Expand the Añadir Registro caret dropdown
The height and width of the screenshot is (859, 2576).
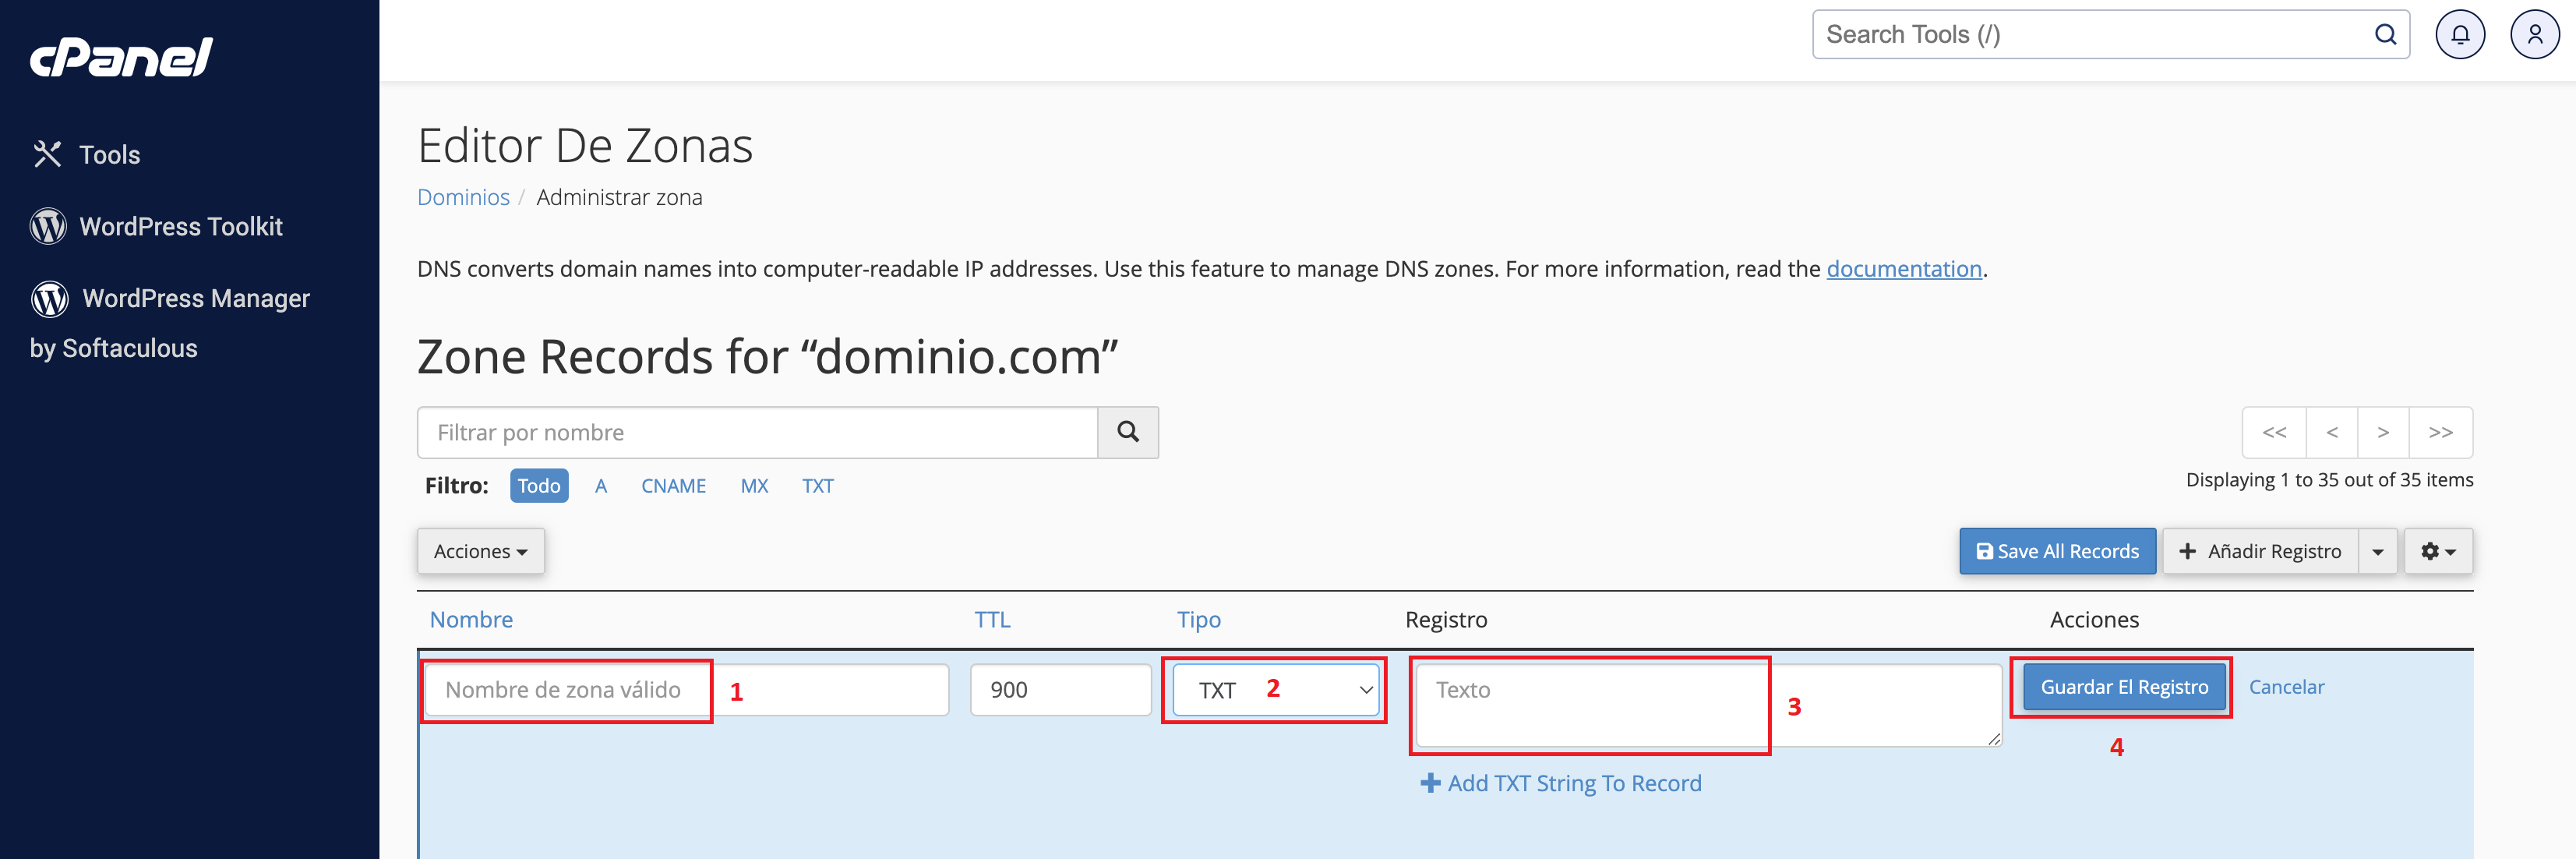tap(2378, 552)
